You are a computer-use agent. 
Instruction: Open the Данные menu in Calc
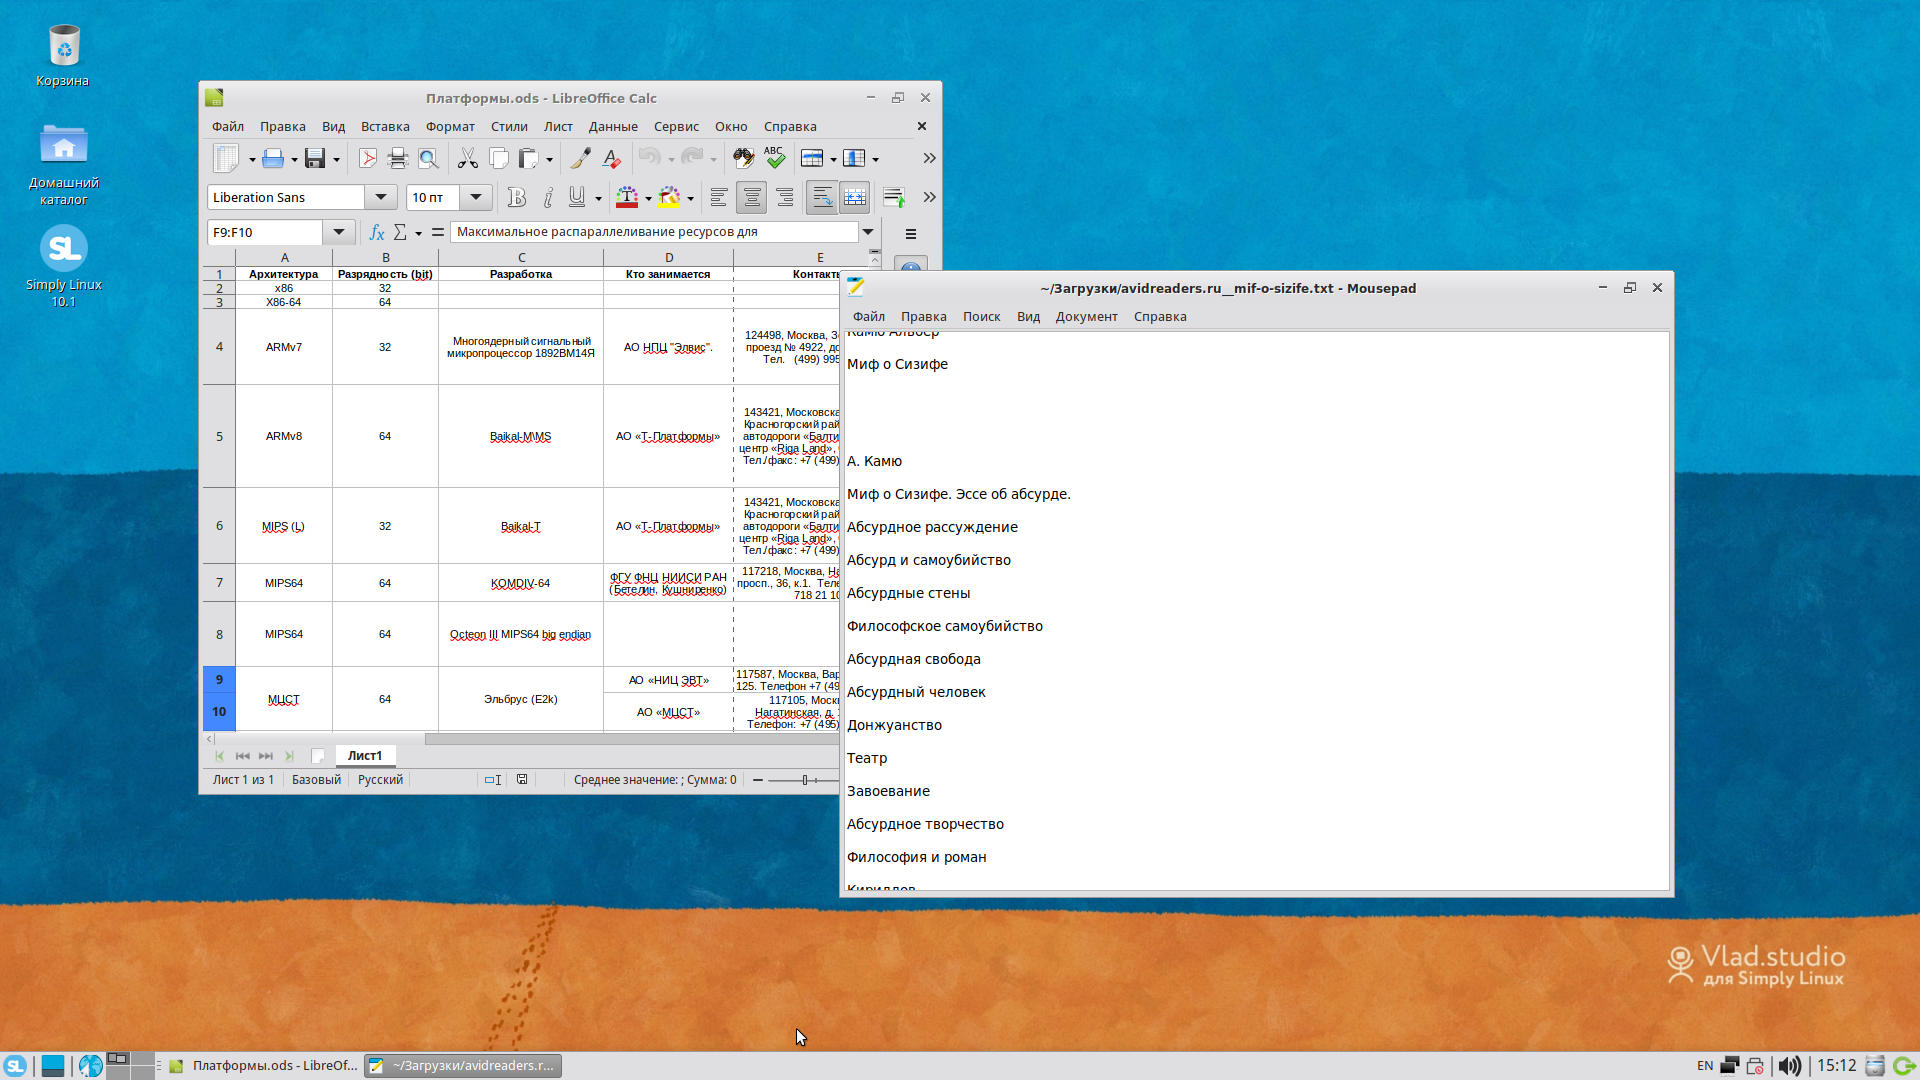(613, 126)
